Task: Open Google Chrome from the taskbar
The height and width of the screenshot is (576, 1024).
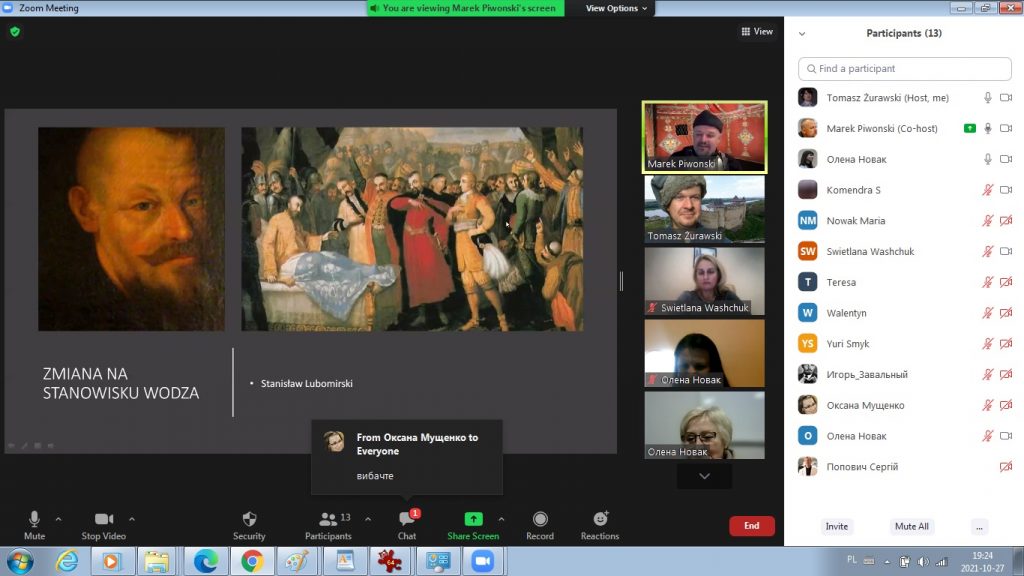Action: [252, 561]
